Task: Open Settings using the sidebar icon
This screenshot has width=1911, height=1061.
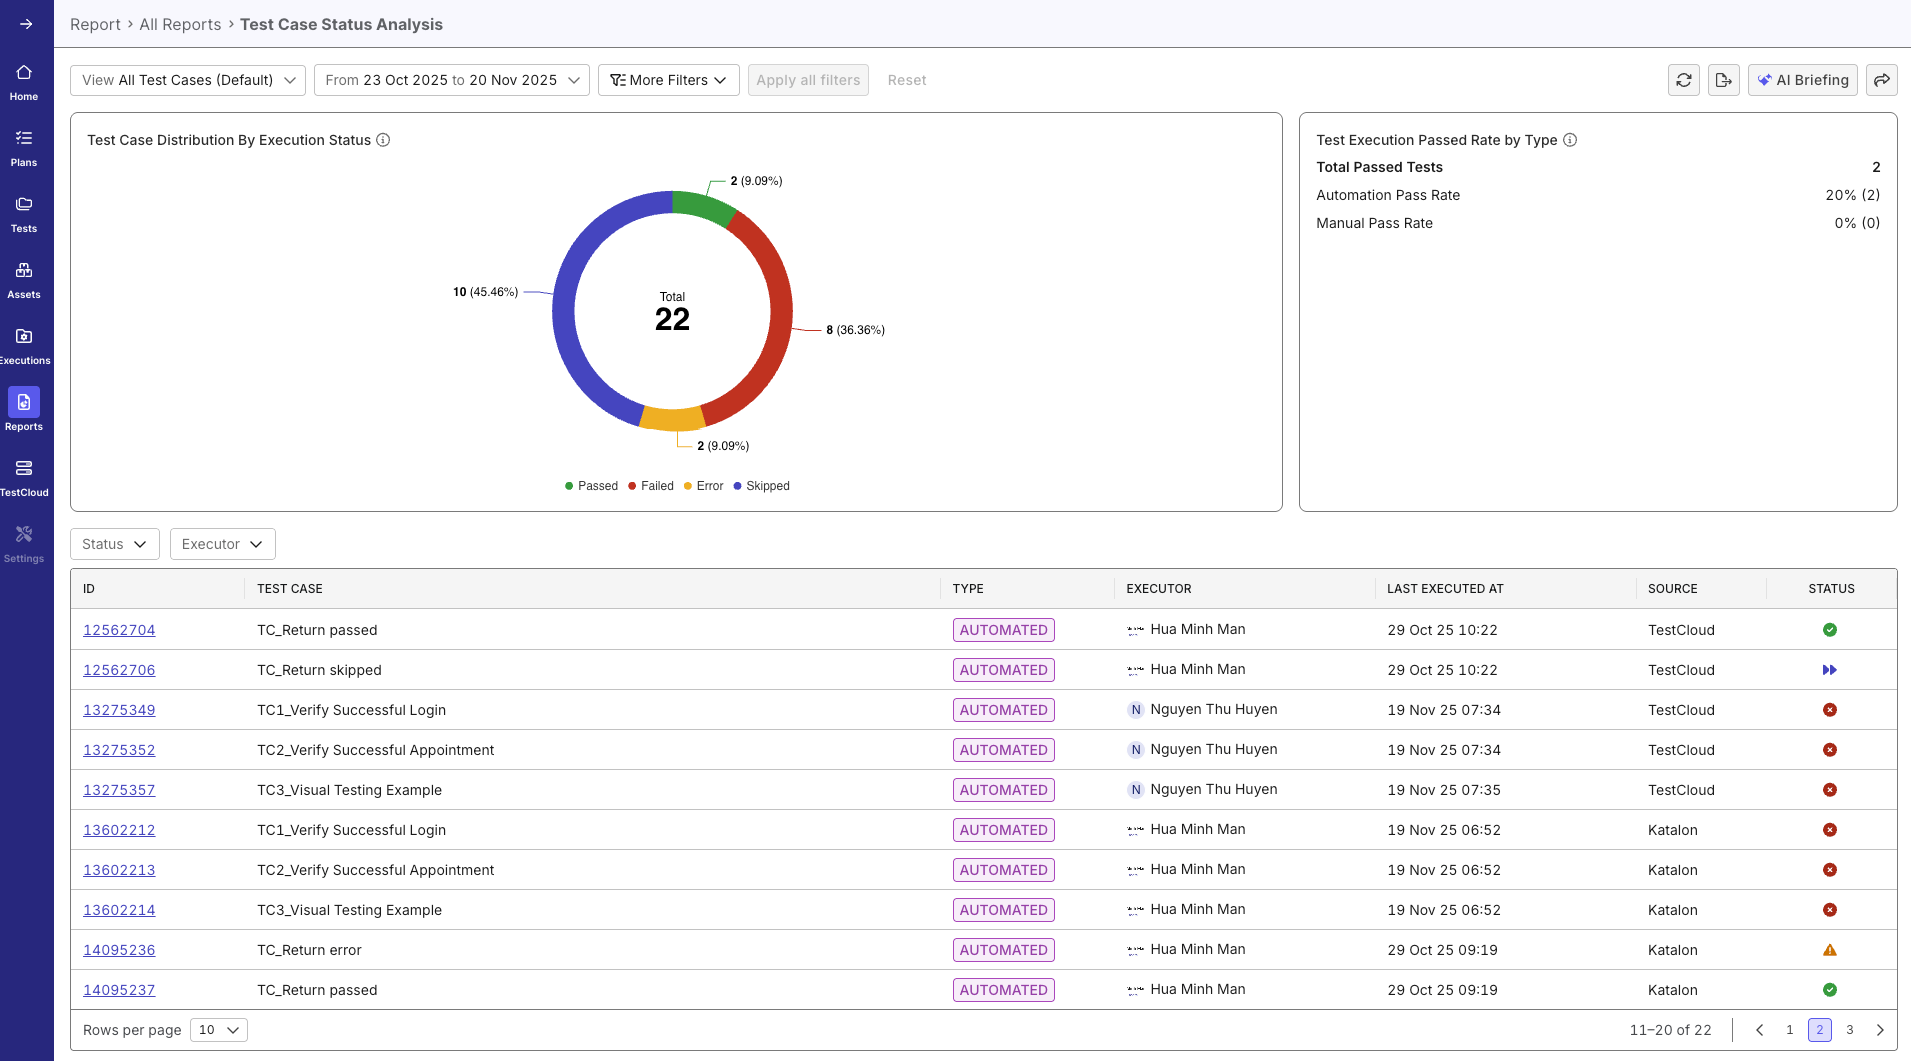Action: point(24,541)
